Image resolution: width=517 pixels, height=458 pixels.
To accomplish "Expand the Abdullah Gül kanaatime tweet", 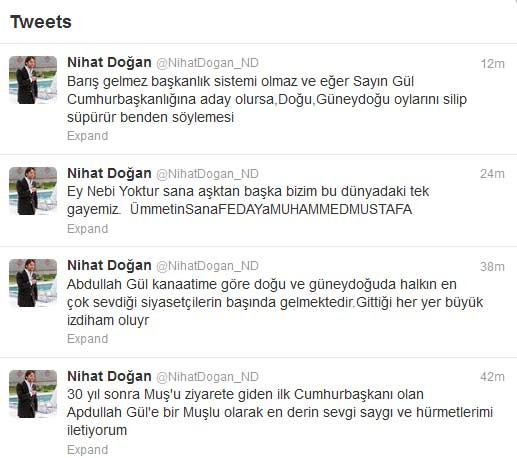I will click(87, 339).
